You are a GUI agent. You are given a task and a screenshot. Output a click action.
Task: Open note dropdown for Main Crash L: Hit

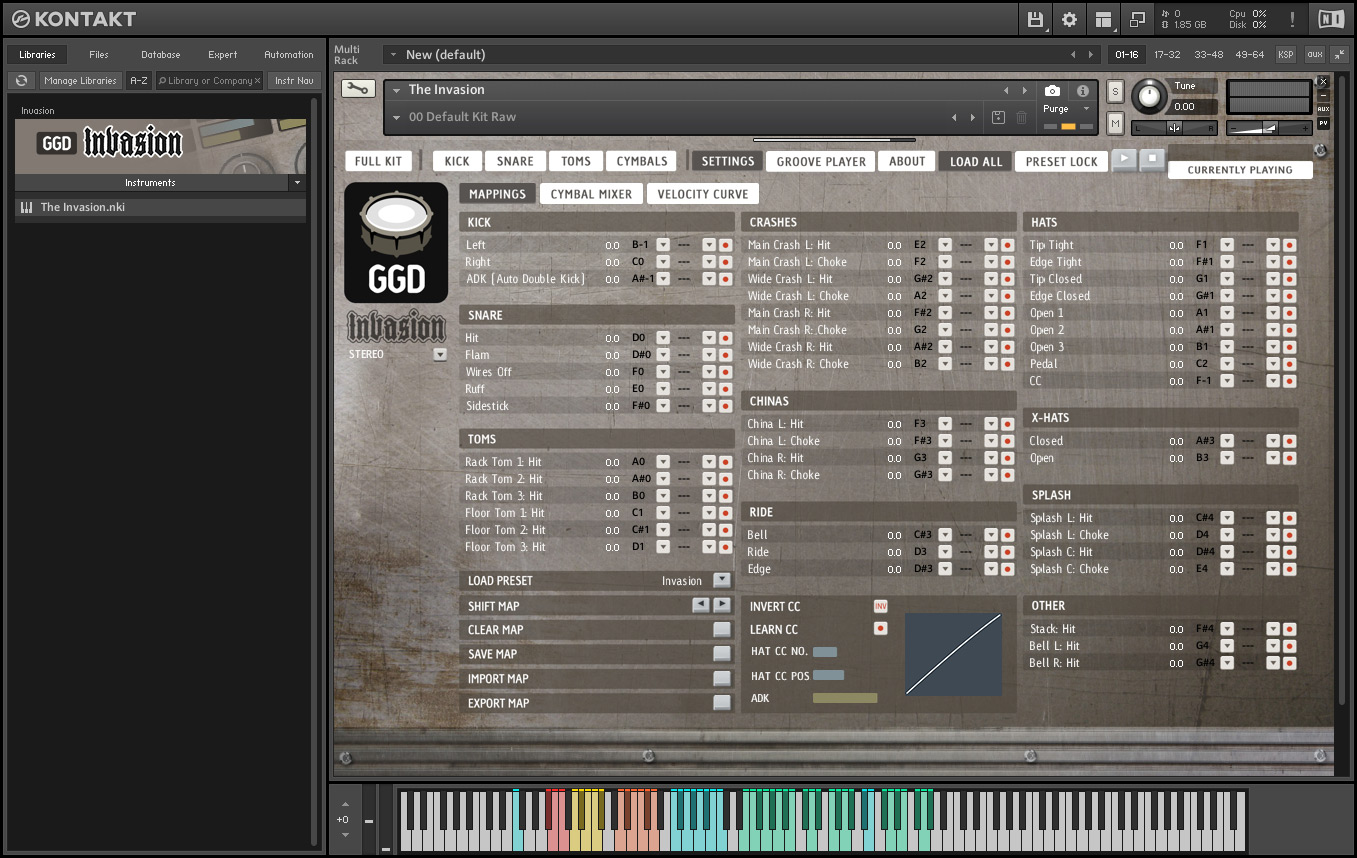tap(944, 245)
